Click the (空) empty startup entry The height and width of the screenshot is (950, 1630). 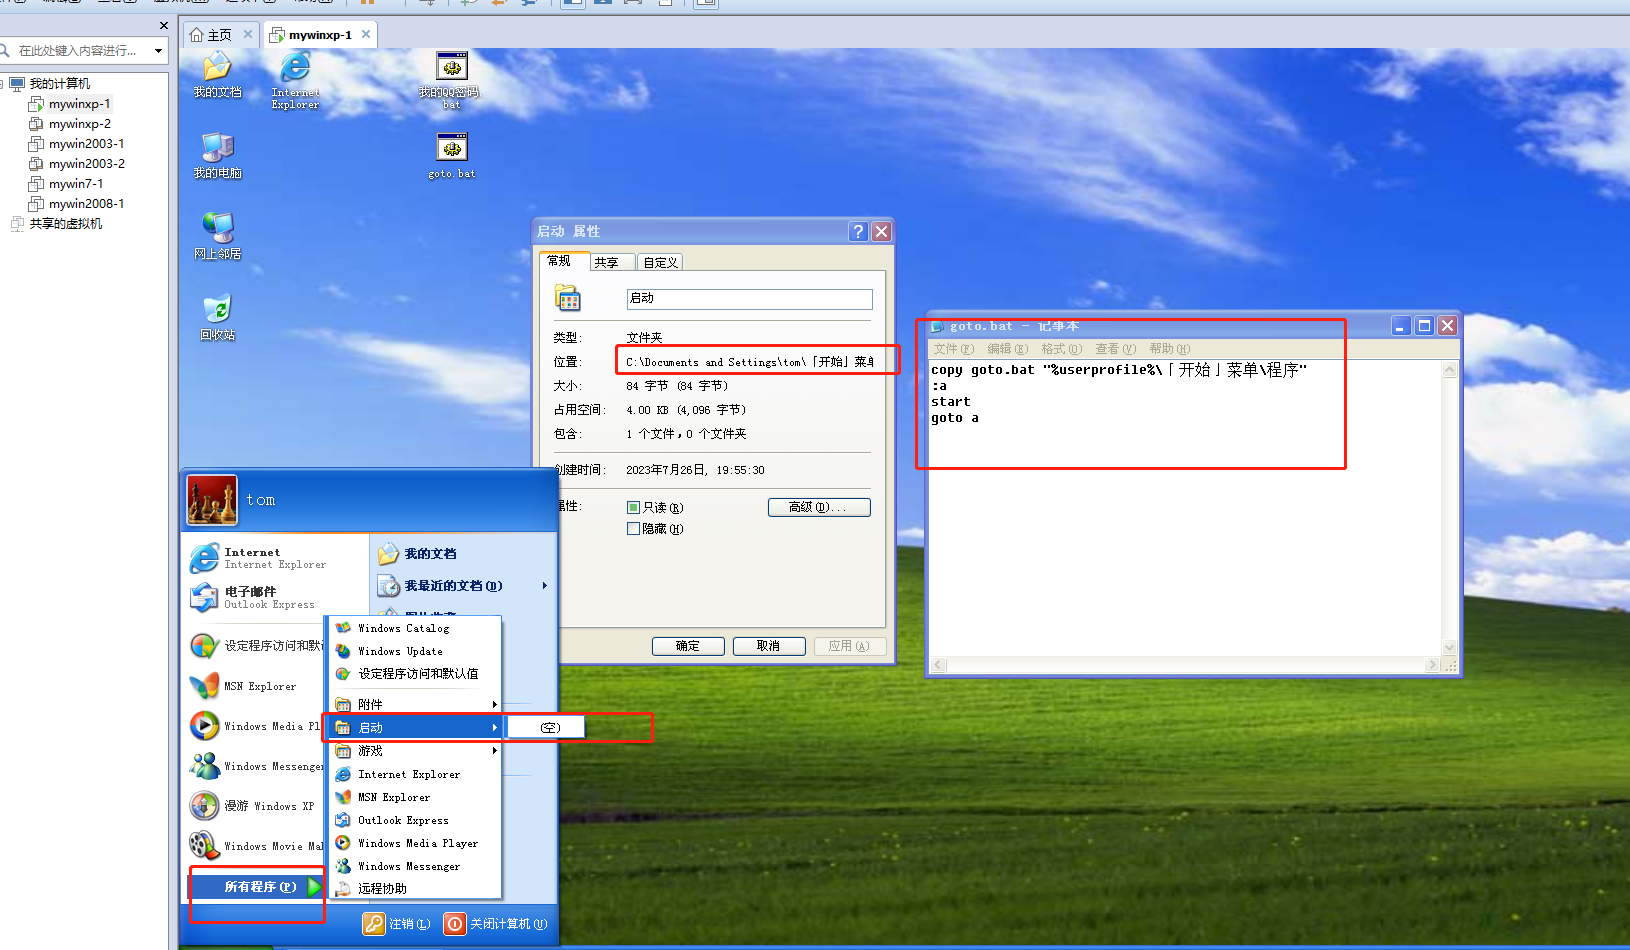click(546, 727)
